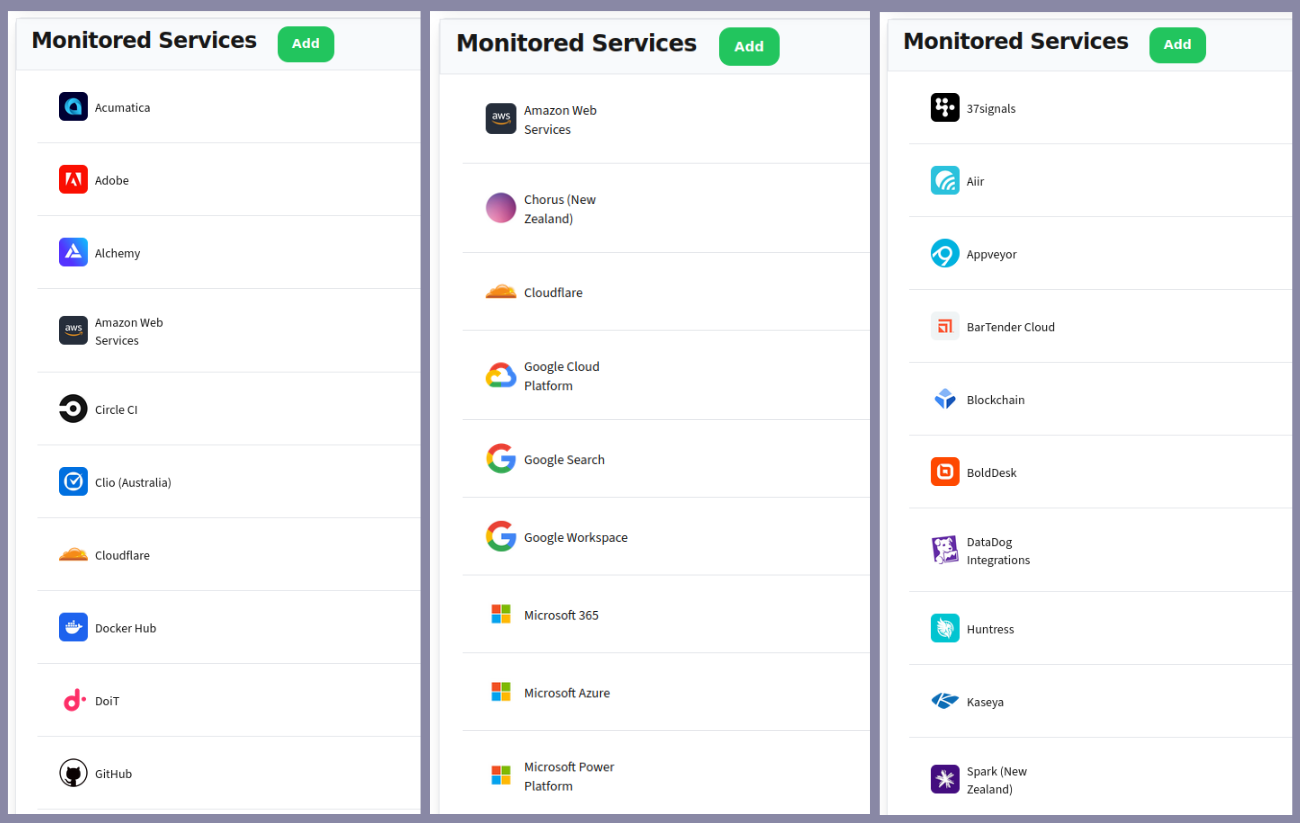Click the Appveyor service icon
The width and height of the screenshot is (1300, 823).
click(x=945, y=254)
